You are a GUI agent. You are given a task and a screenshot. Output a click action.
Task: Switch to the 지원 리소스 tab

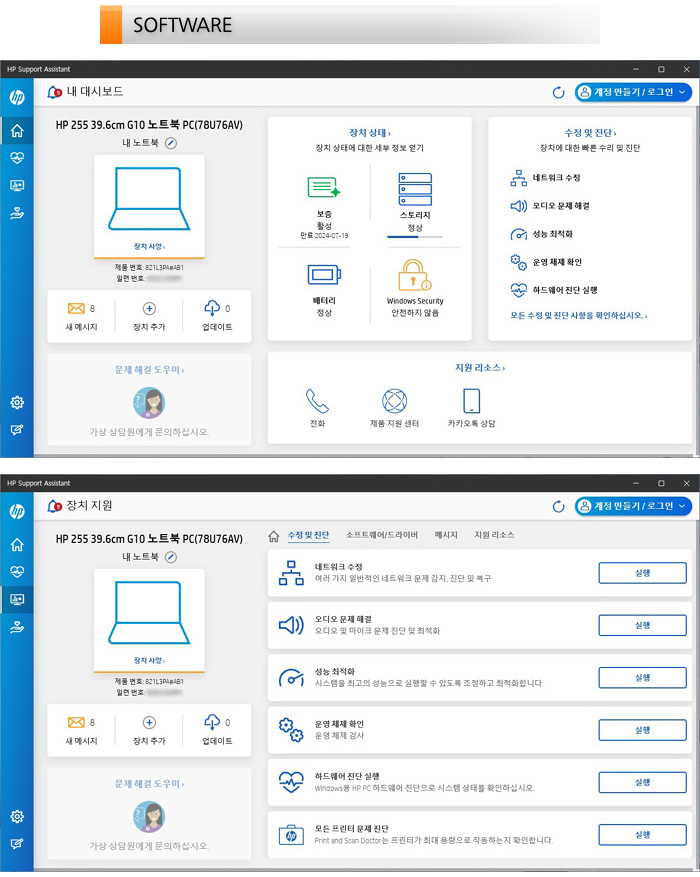click(494, 535)
